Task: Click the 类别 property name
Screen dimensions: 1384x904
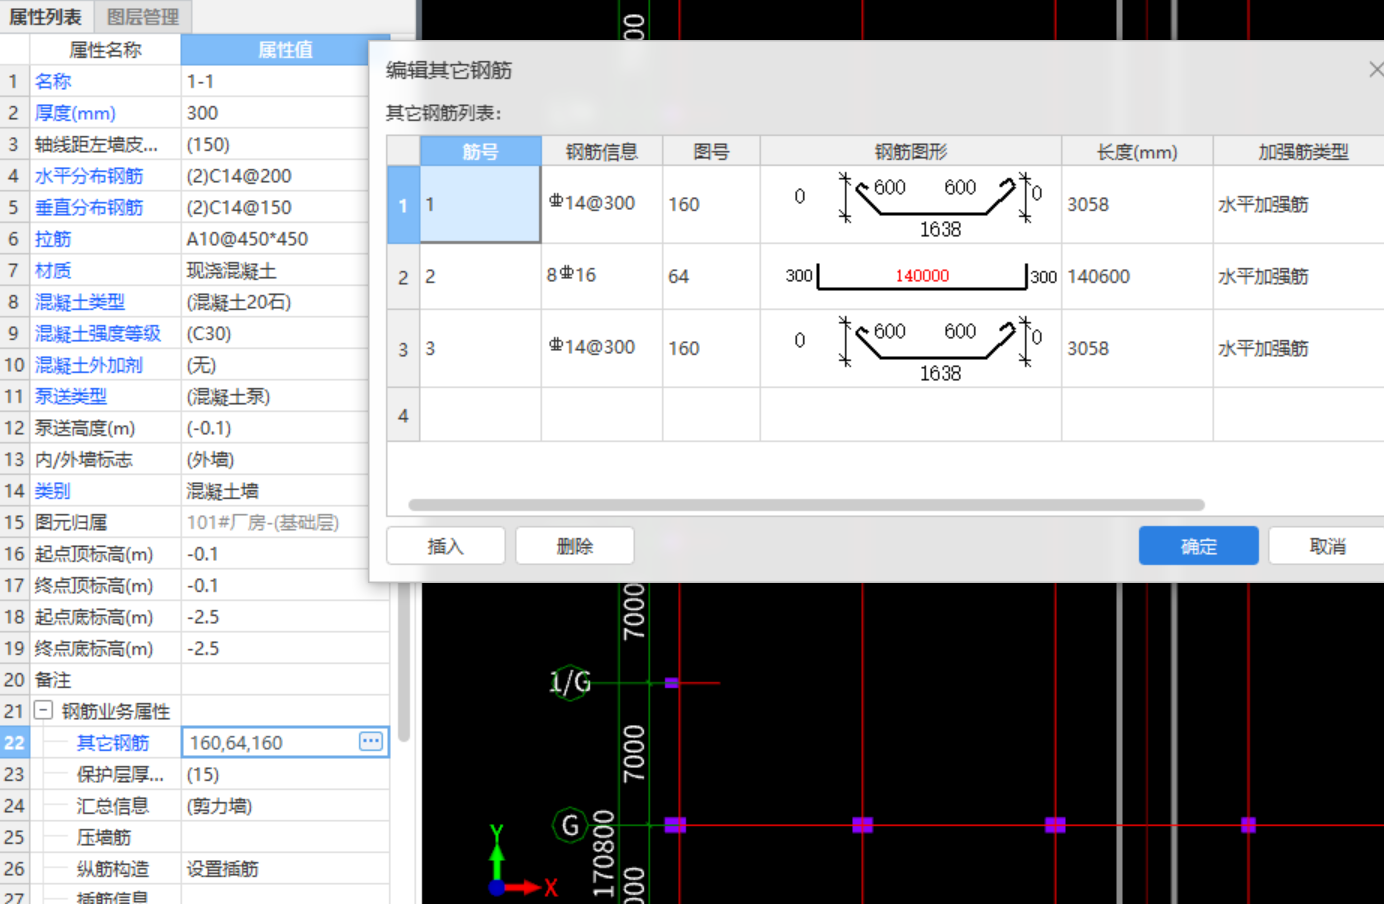Action: point(53,491)
